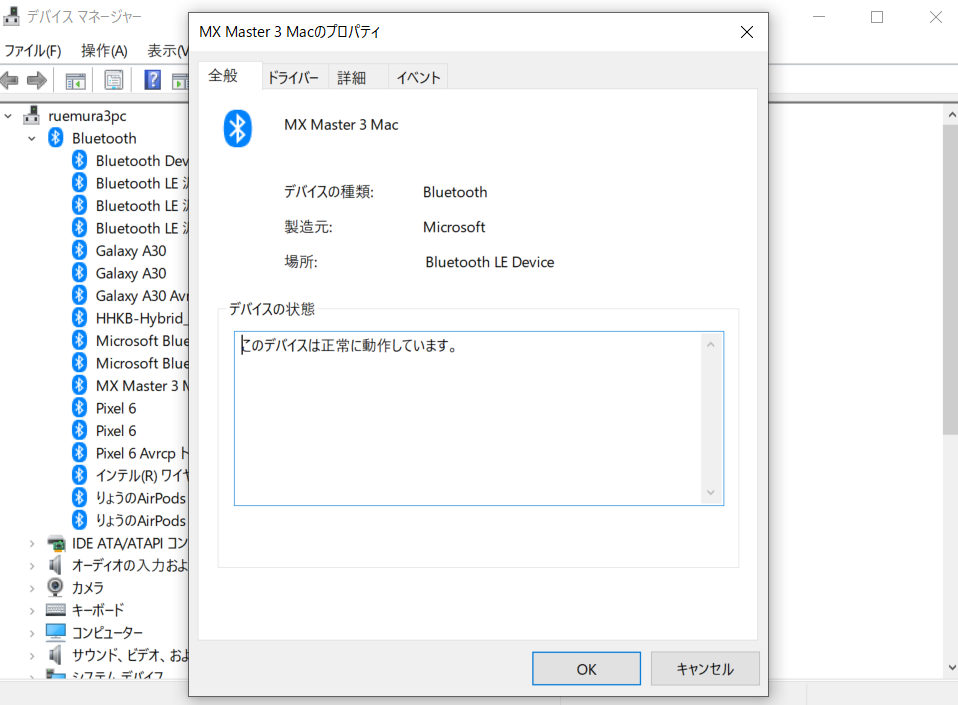Maximize the Device Manager window
Image resolution: width=958 pixels, height=705 pixels.
point(877,17)
